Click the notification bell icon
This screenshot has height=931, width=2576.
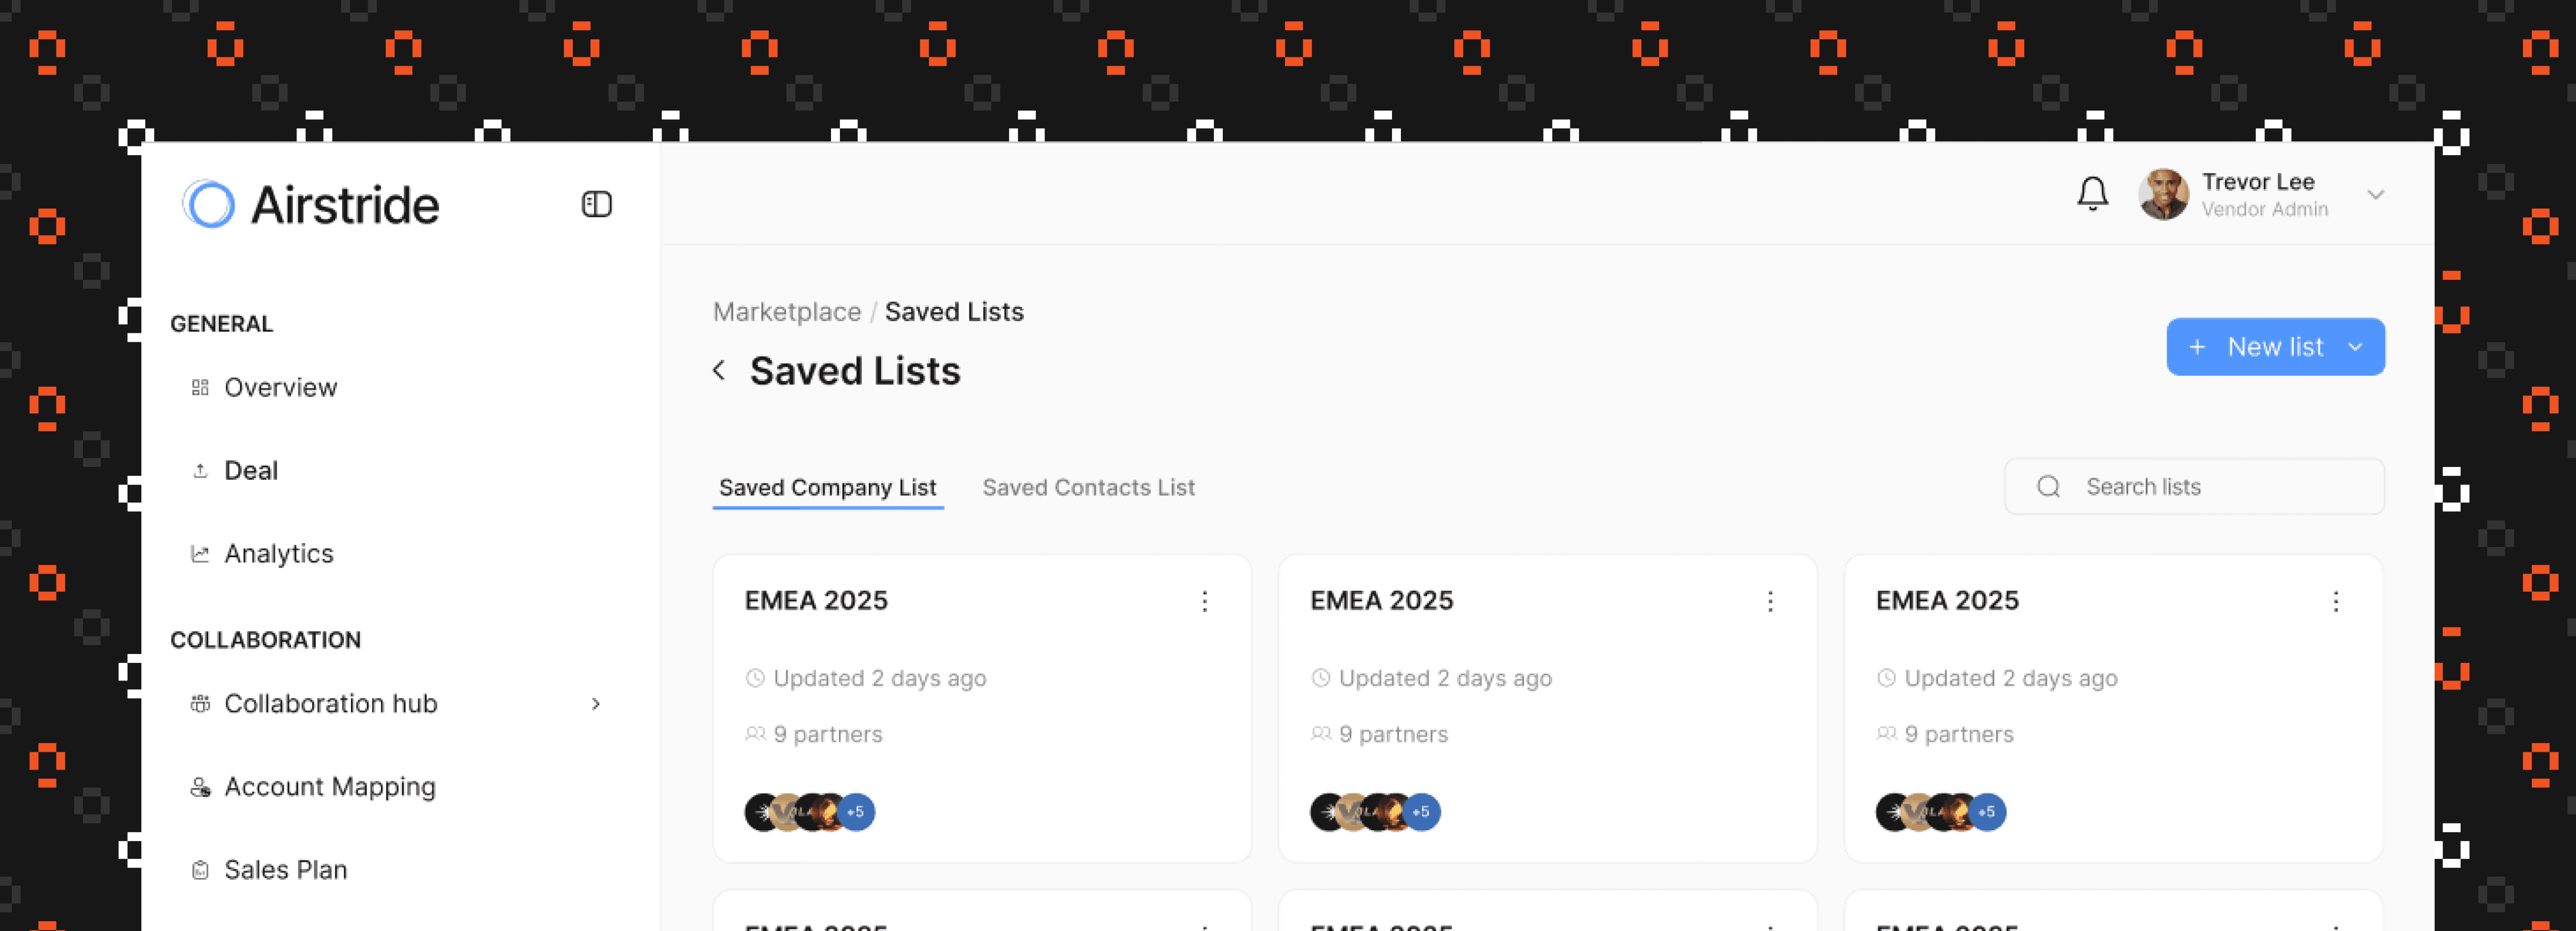[2093, 194]
